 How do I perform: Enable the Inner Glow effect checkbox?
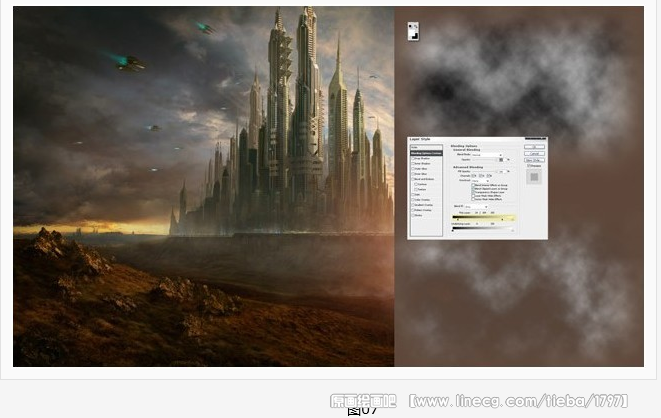coord(413,174)
